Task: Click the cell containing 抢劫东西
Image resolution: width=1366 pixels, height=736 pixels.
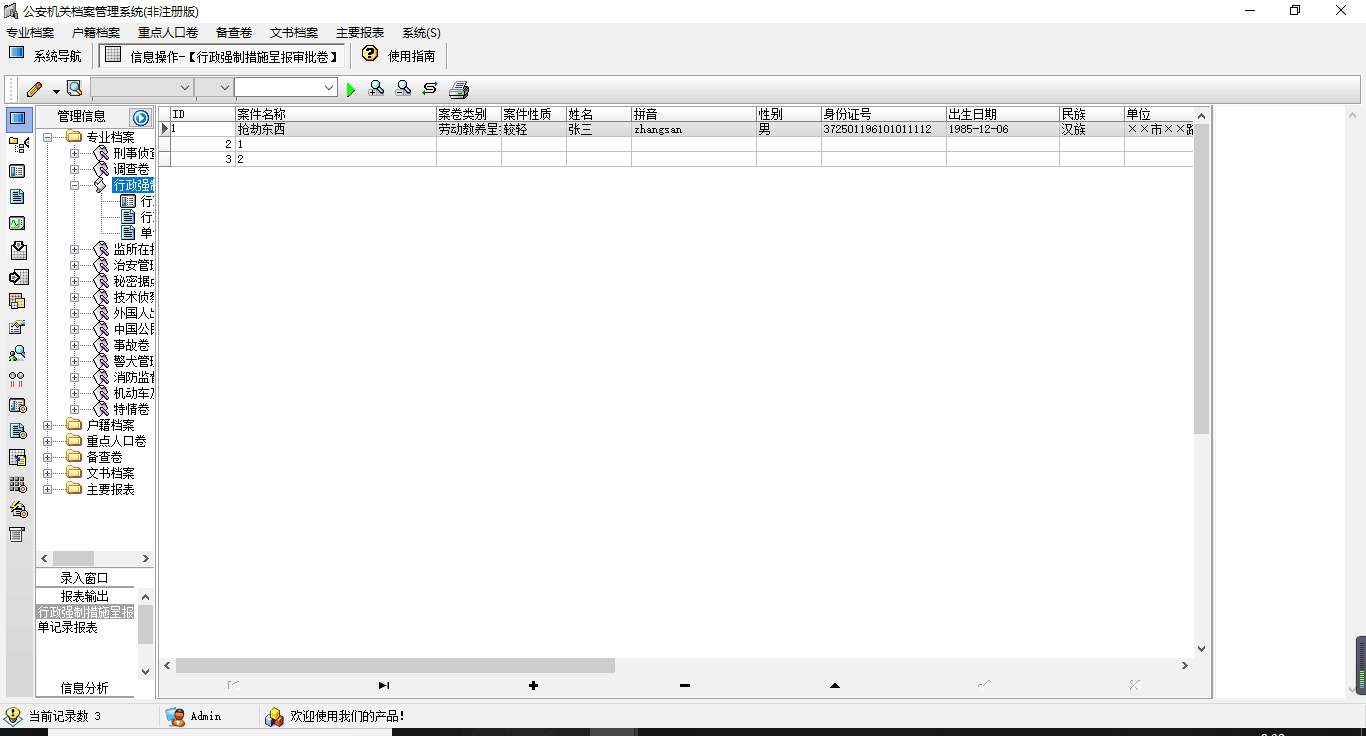Action: [x=336, y=129]
